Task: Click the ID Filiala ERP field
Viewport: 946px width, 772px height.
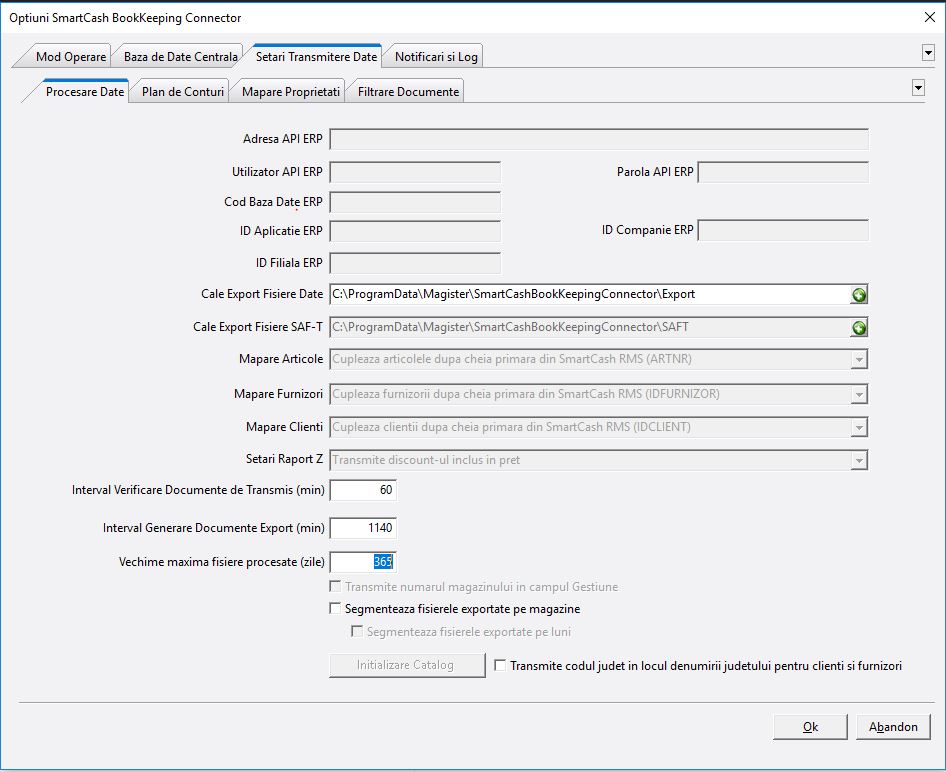Action: pos(415,263)
